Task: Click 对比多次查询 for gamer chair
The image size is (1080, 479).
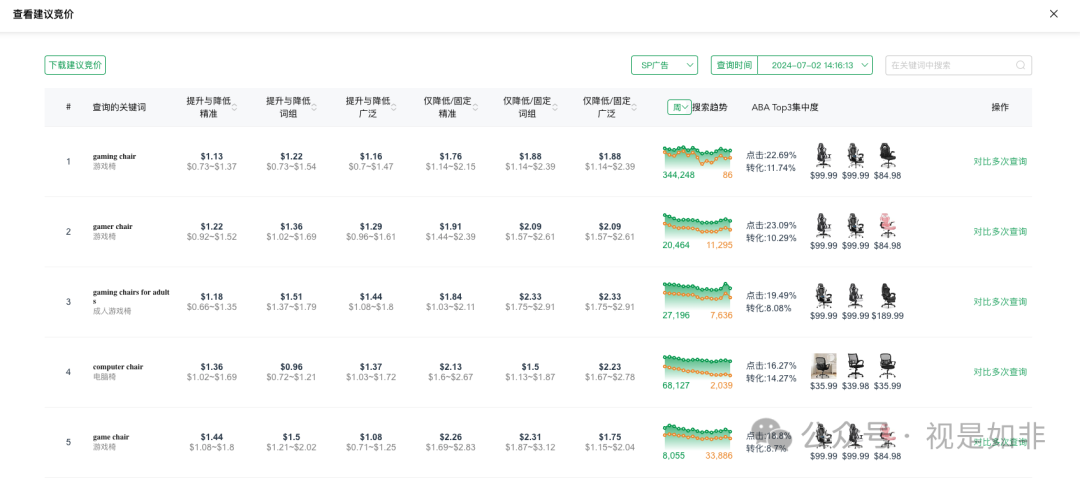Action: click(x=999, y=232)
